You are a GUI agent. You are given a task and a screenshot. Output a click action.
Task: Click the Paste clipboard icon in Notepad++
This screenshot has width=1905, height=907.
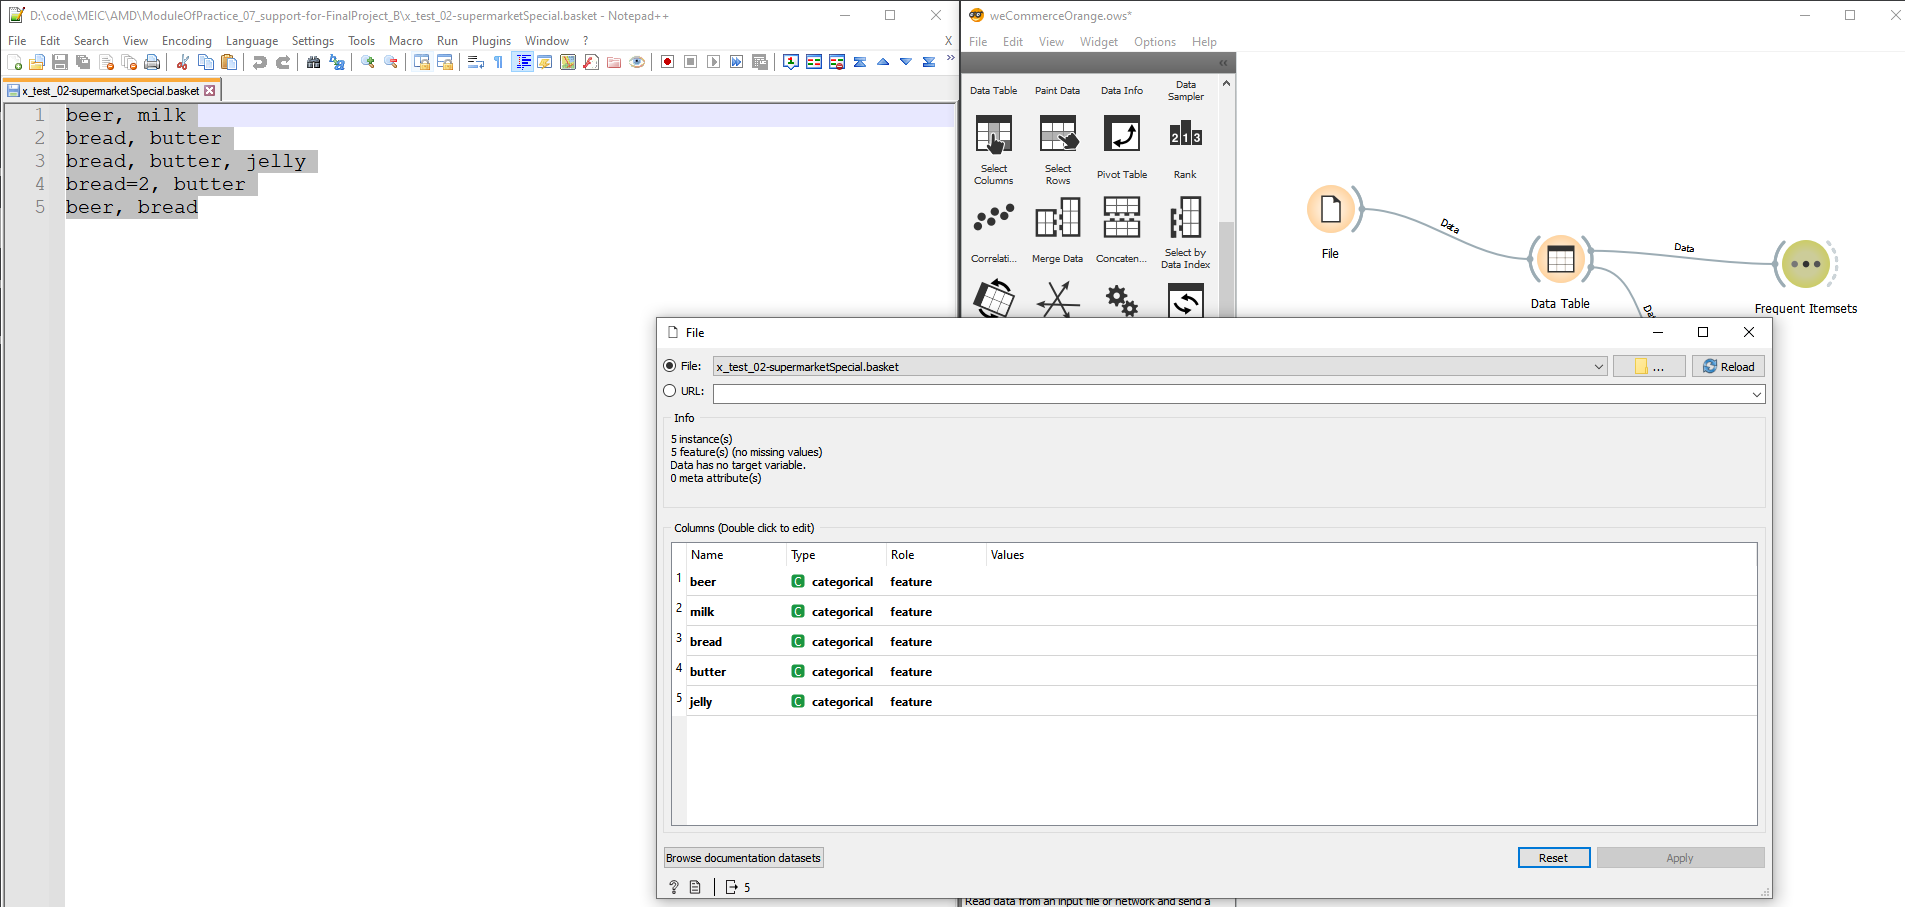point(229,62)
